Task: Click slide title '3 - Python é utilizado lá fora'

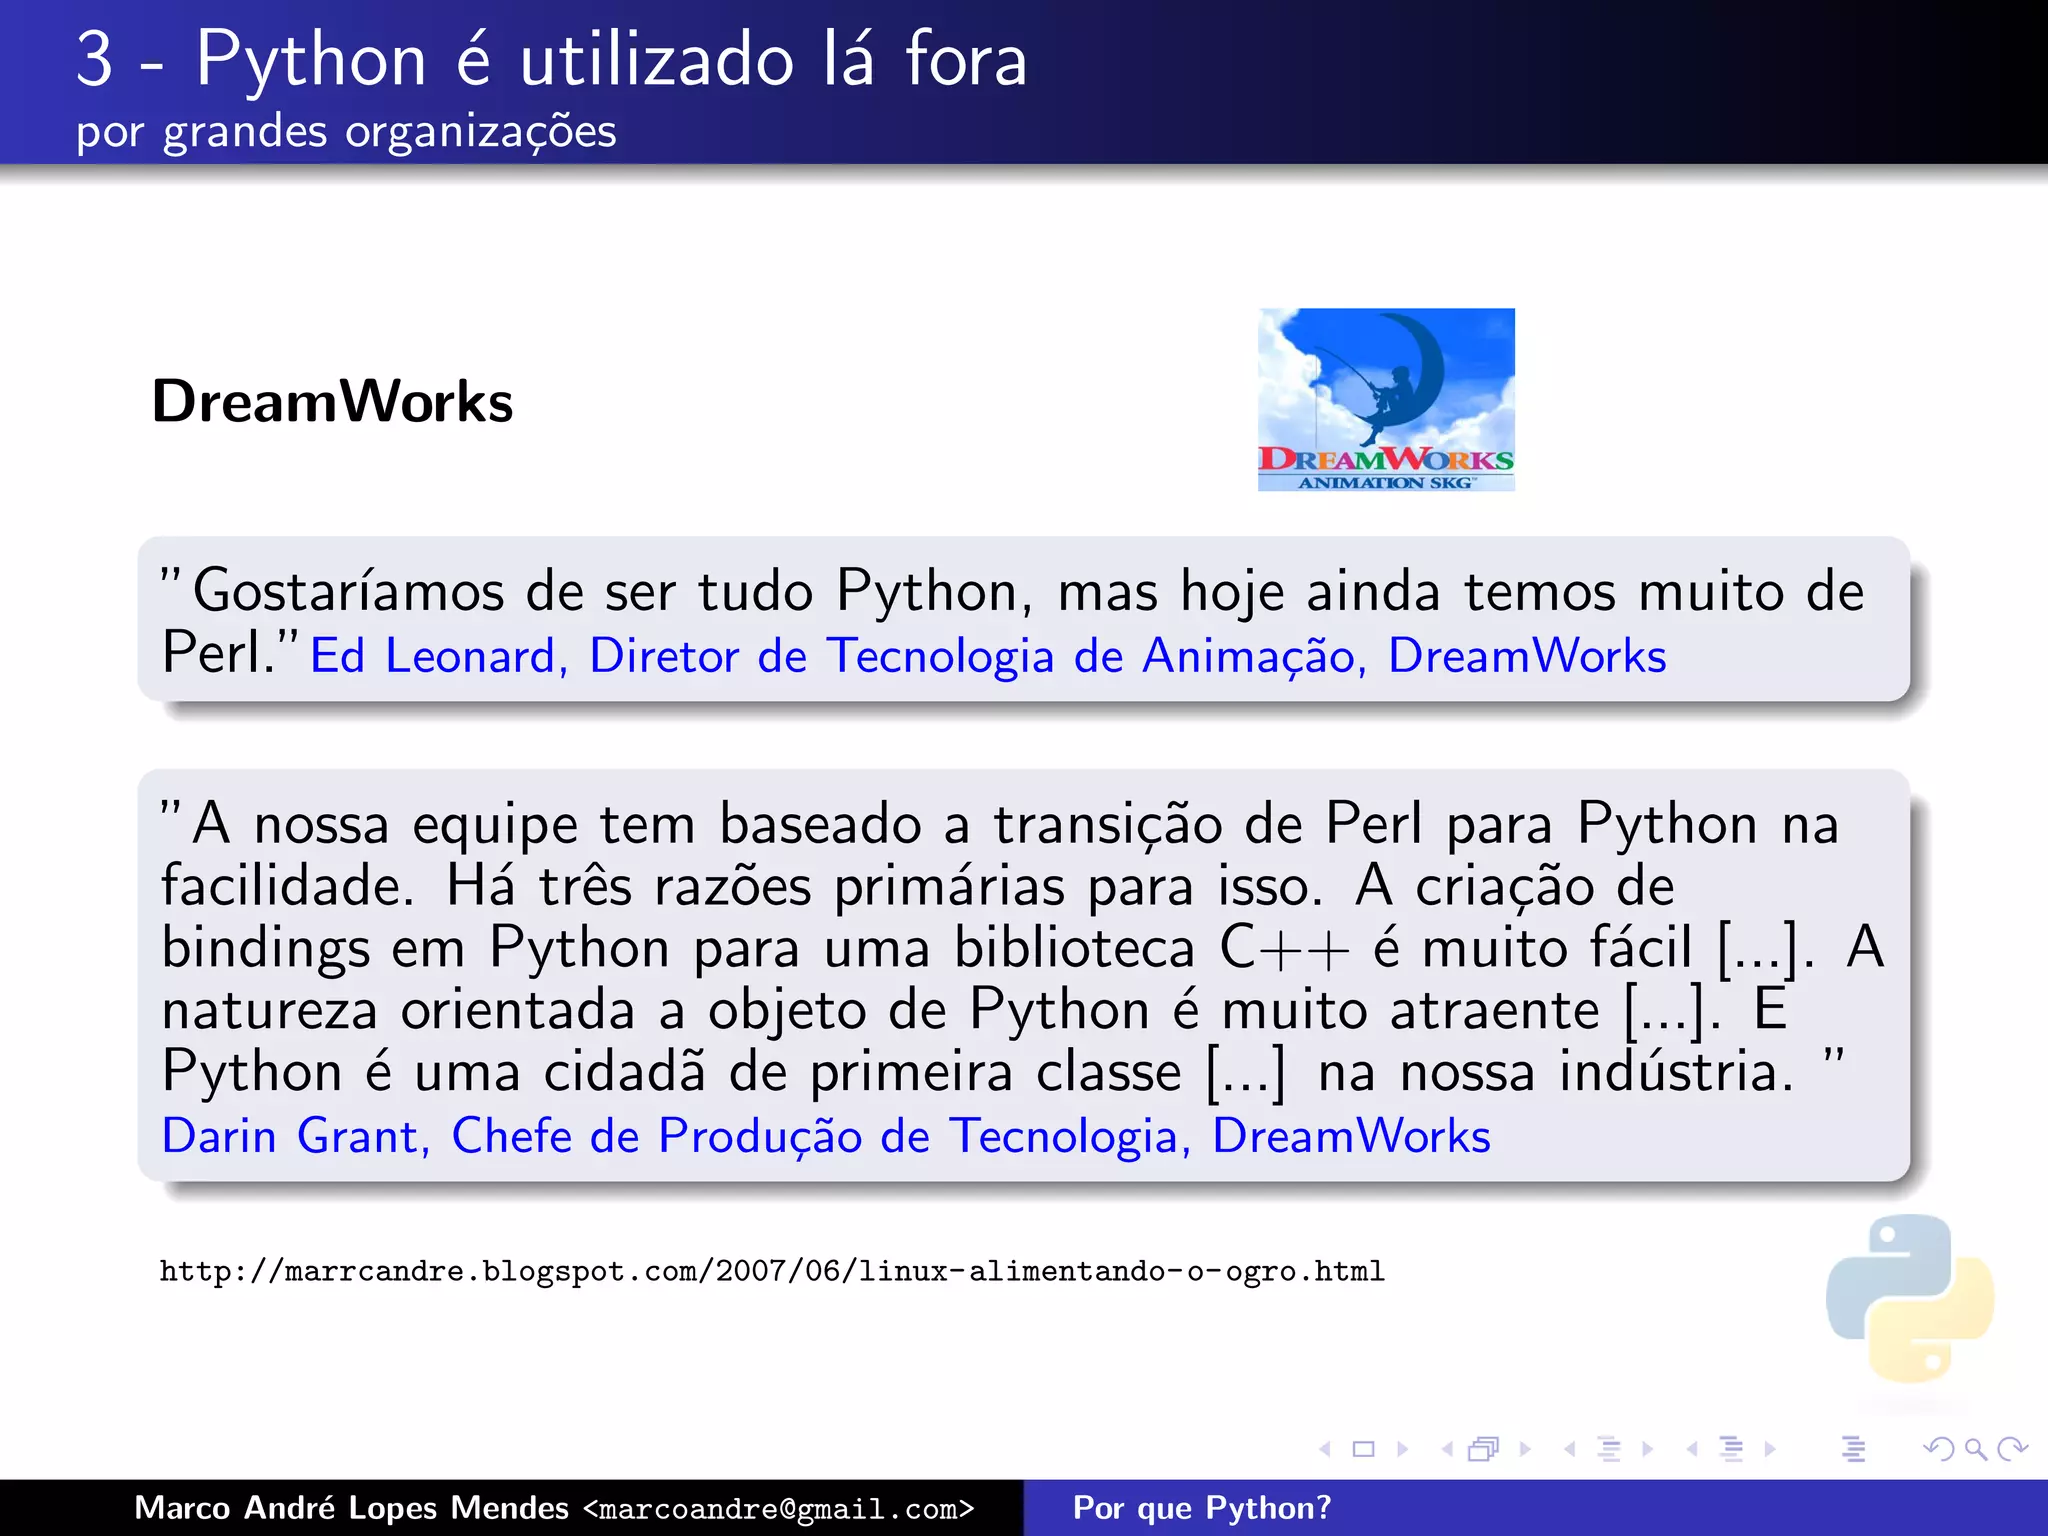Action: coord(552,60)
